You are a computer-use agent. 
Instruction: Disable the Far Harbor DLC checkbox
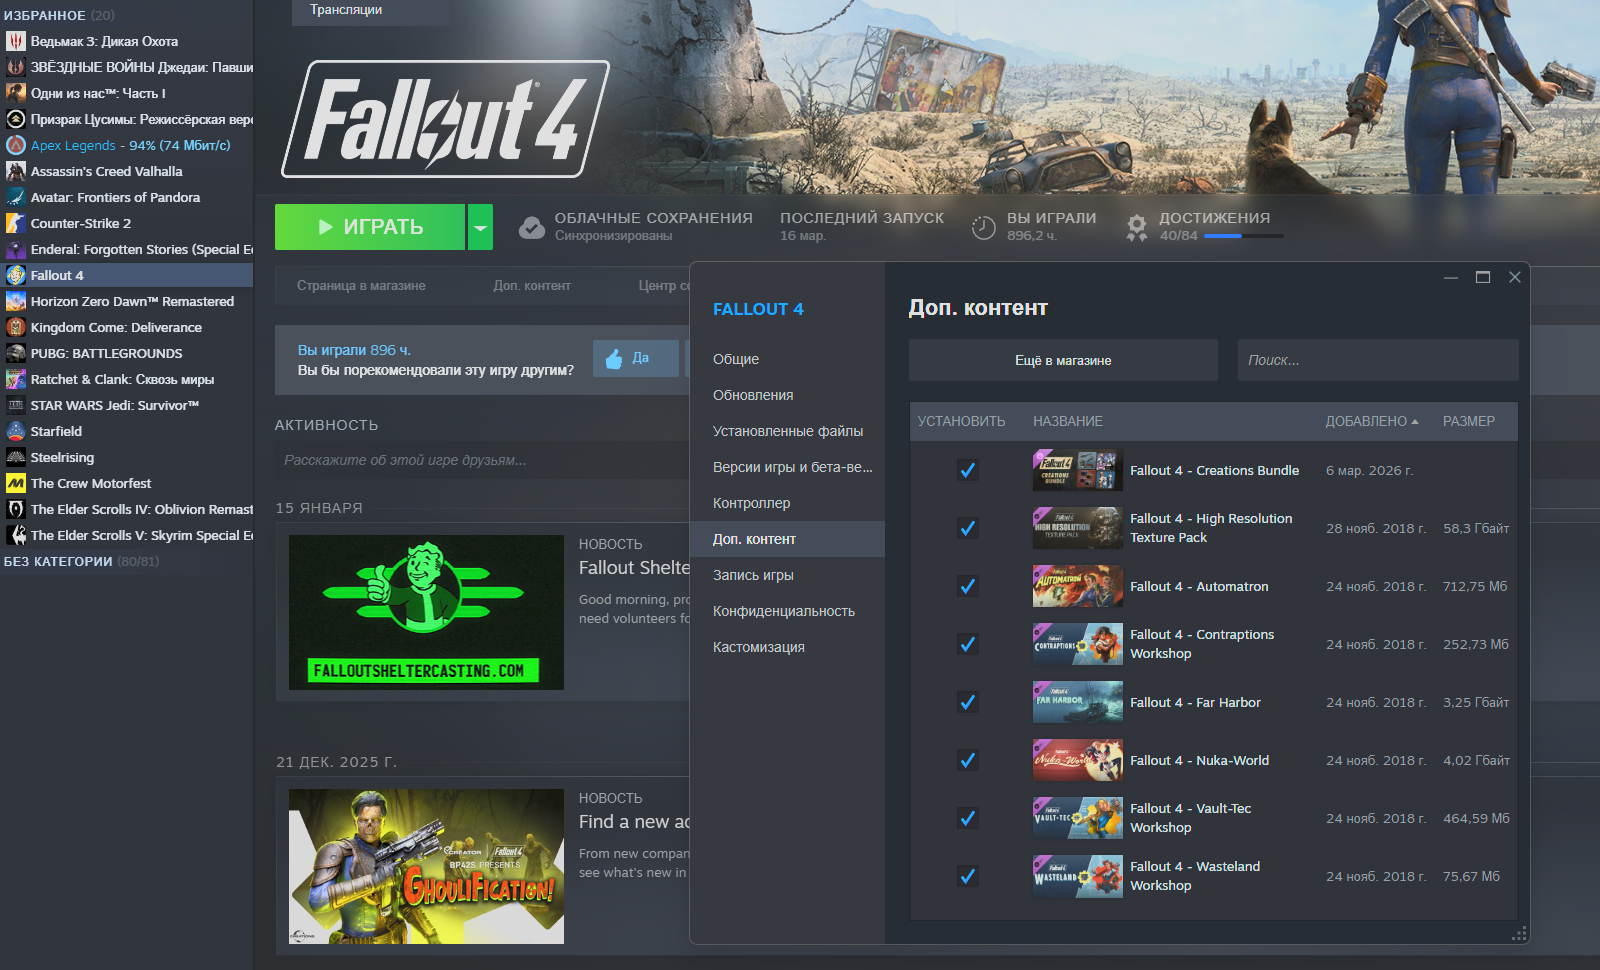click(968, 702)
